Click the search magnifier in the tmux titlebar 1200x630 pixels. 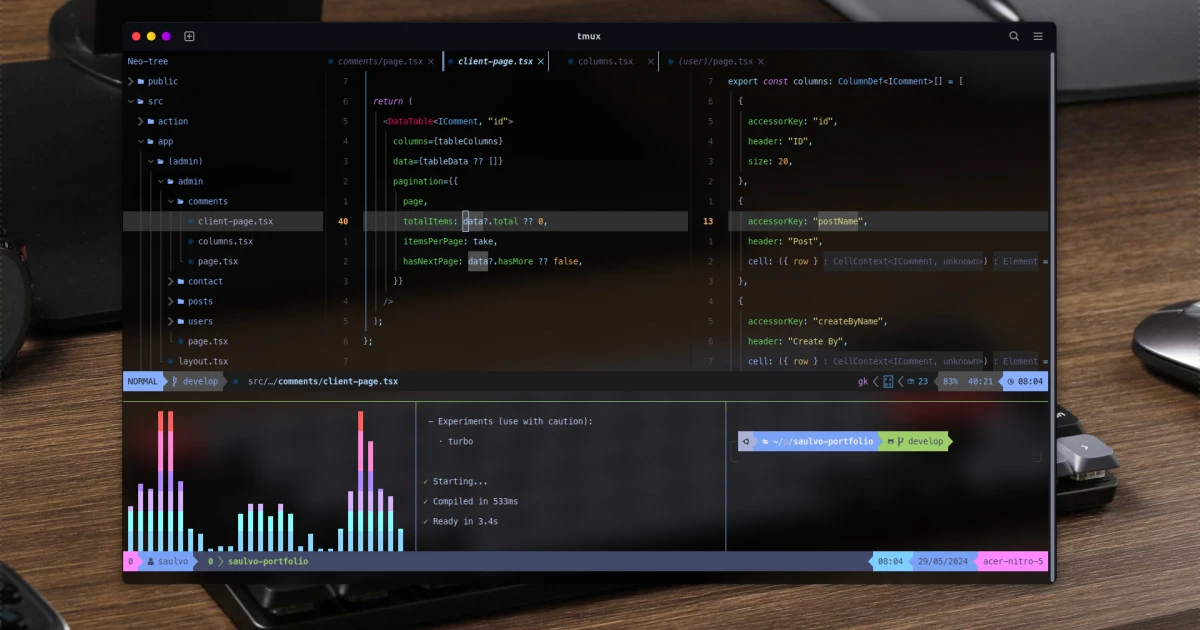(x=1014, y=35)
